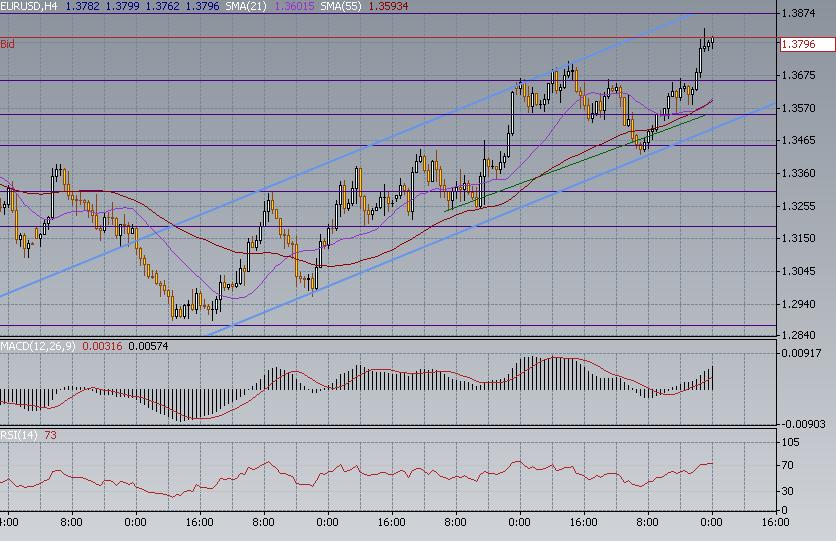Click the EURUSD,H4 symbol label

tap(29, 6)
